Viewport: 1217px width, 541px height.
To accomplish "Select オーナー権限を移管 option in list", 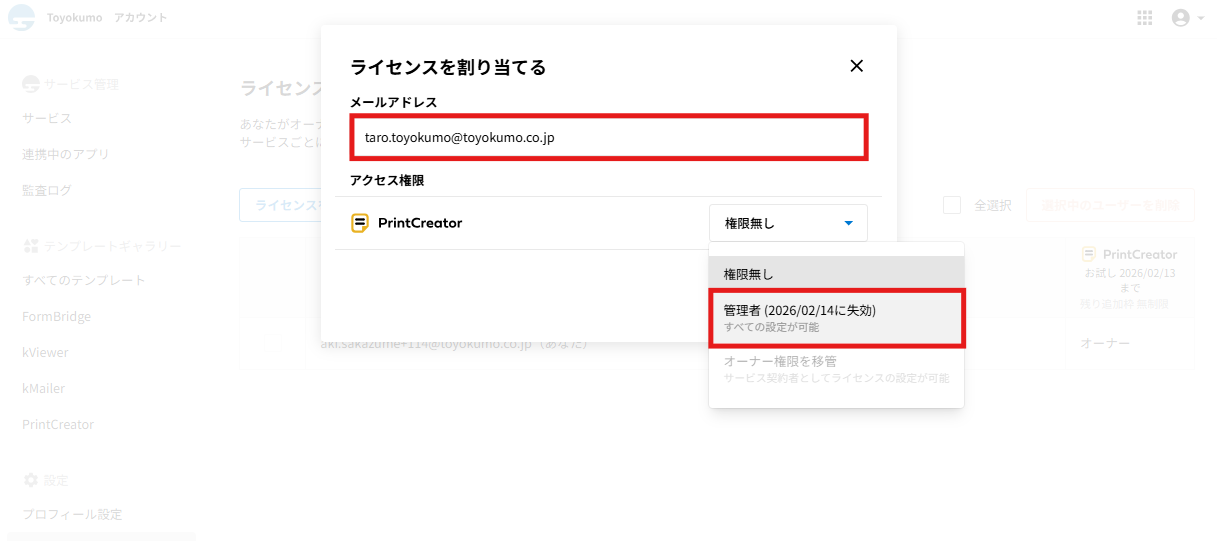I will pyautogui.click(x=836, y=369).
